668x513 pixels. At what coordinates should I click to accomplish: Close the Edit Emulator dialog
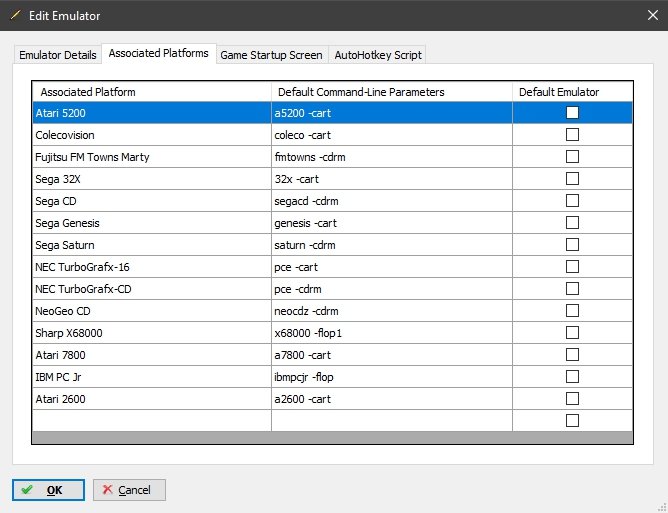click(652, 15)
